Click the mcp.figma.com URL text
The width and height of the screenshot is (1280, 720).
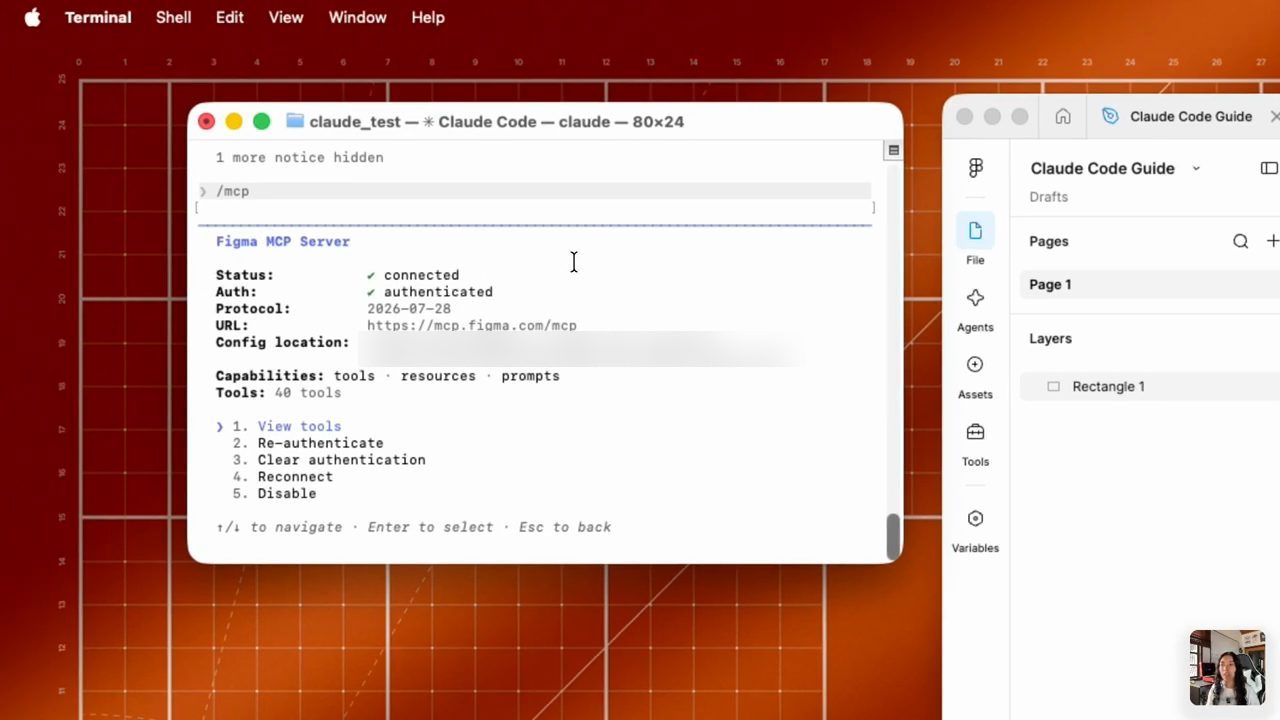coord(472,326)
